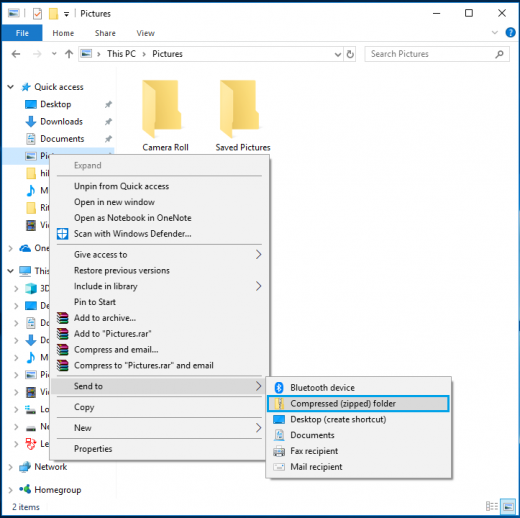Expand the Homegroup node
The width and height of the screenshot is (520, 518).
tap(10, 490)
